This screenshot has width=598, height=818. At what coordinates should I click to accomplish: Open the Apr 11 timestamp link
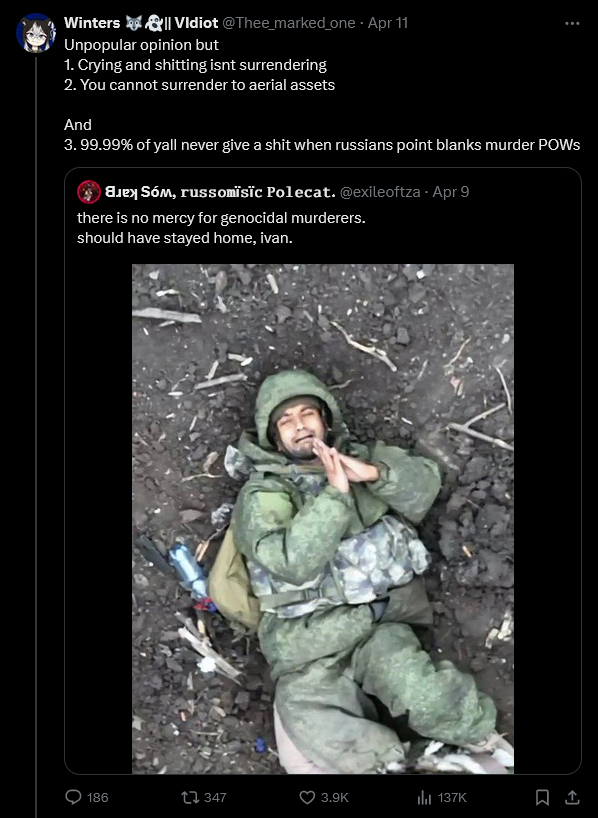point(388,23)
